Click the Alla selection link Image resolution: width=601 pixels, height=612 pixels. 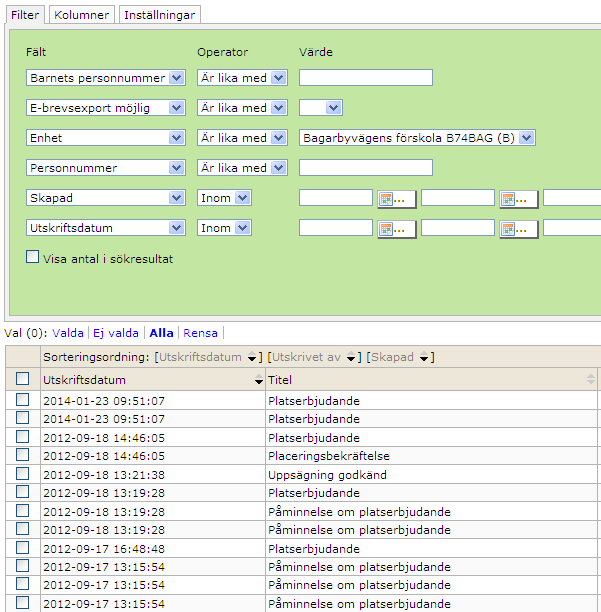pos(161,333)
